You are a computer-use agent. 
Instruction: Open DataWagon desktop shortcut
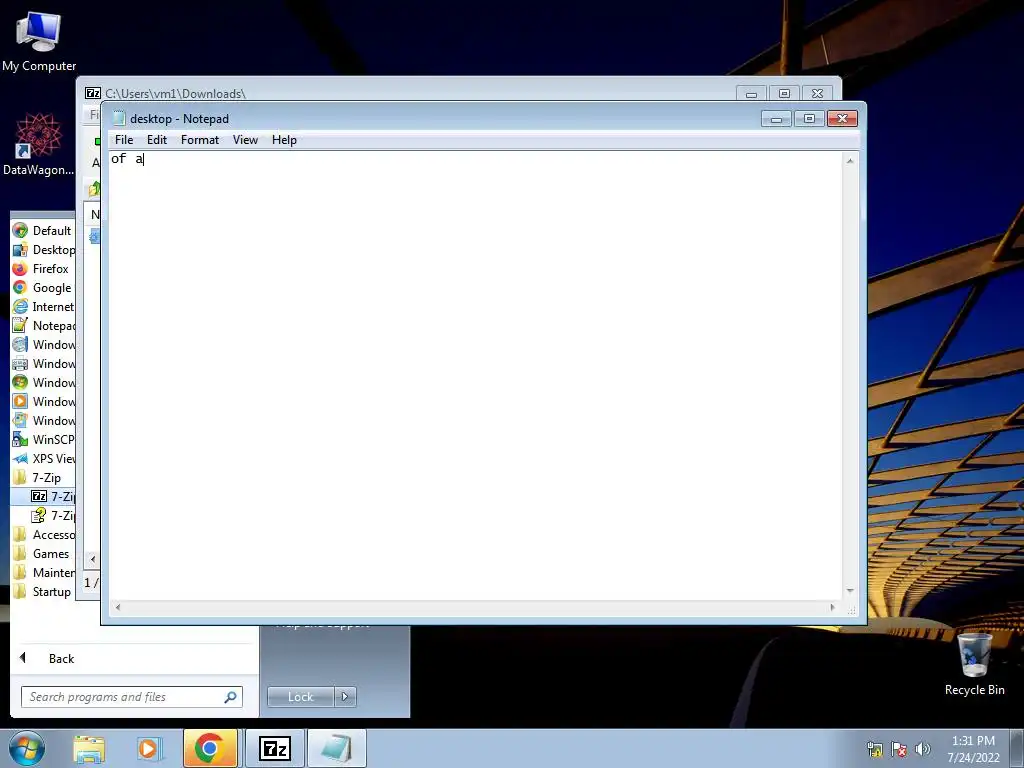[x=39, y=145]
